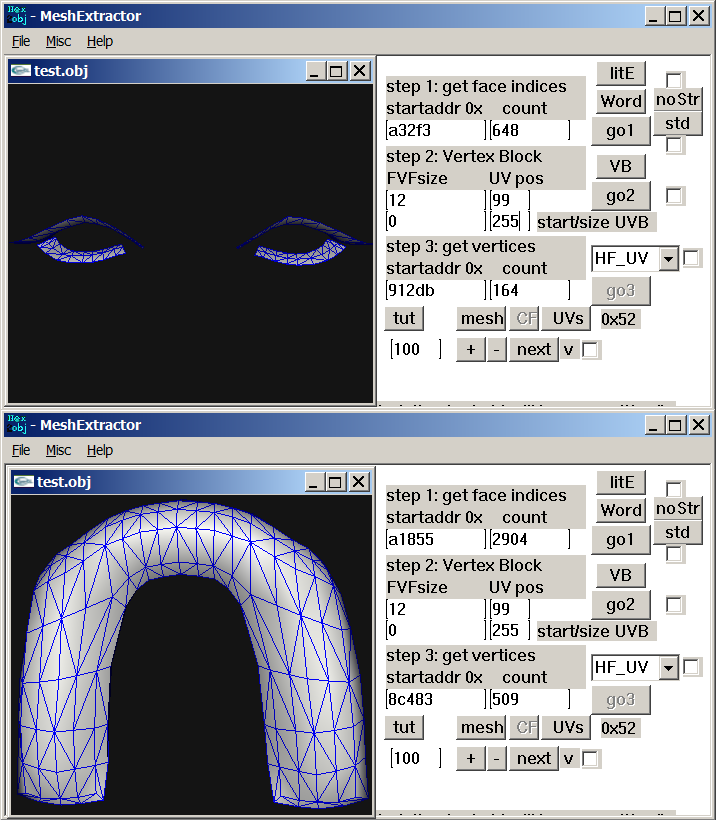Click the '+' button in the eyelash mesh window
This screenshot has width=716, height=820.
point(470,349)
